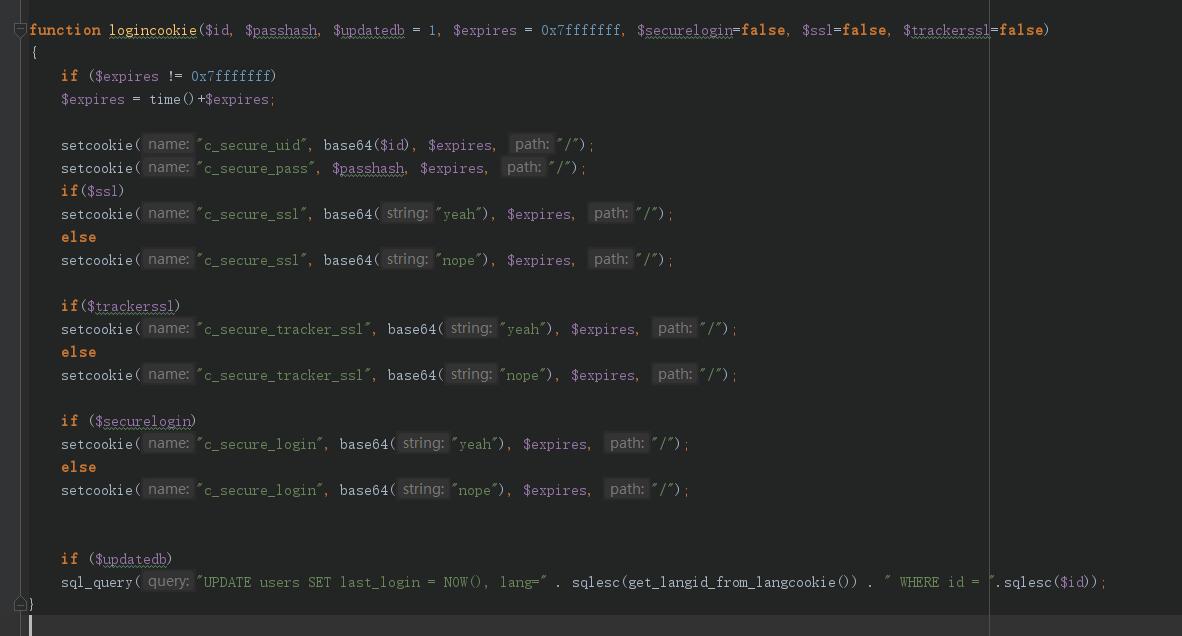Click "nope" string in c_secure_tracker_ssl line
1182x636 pixels.
click(523, 375)
